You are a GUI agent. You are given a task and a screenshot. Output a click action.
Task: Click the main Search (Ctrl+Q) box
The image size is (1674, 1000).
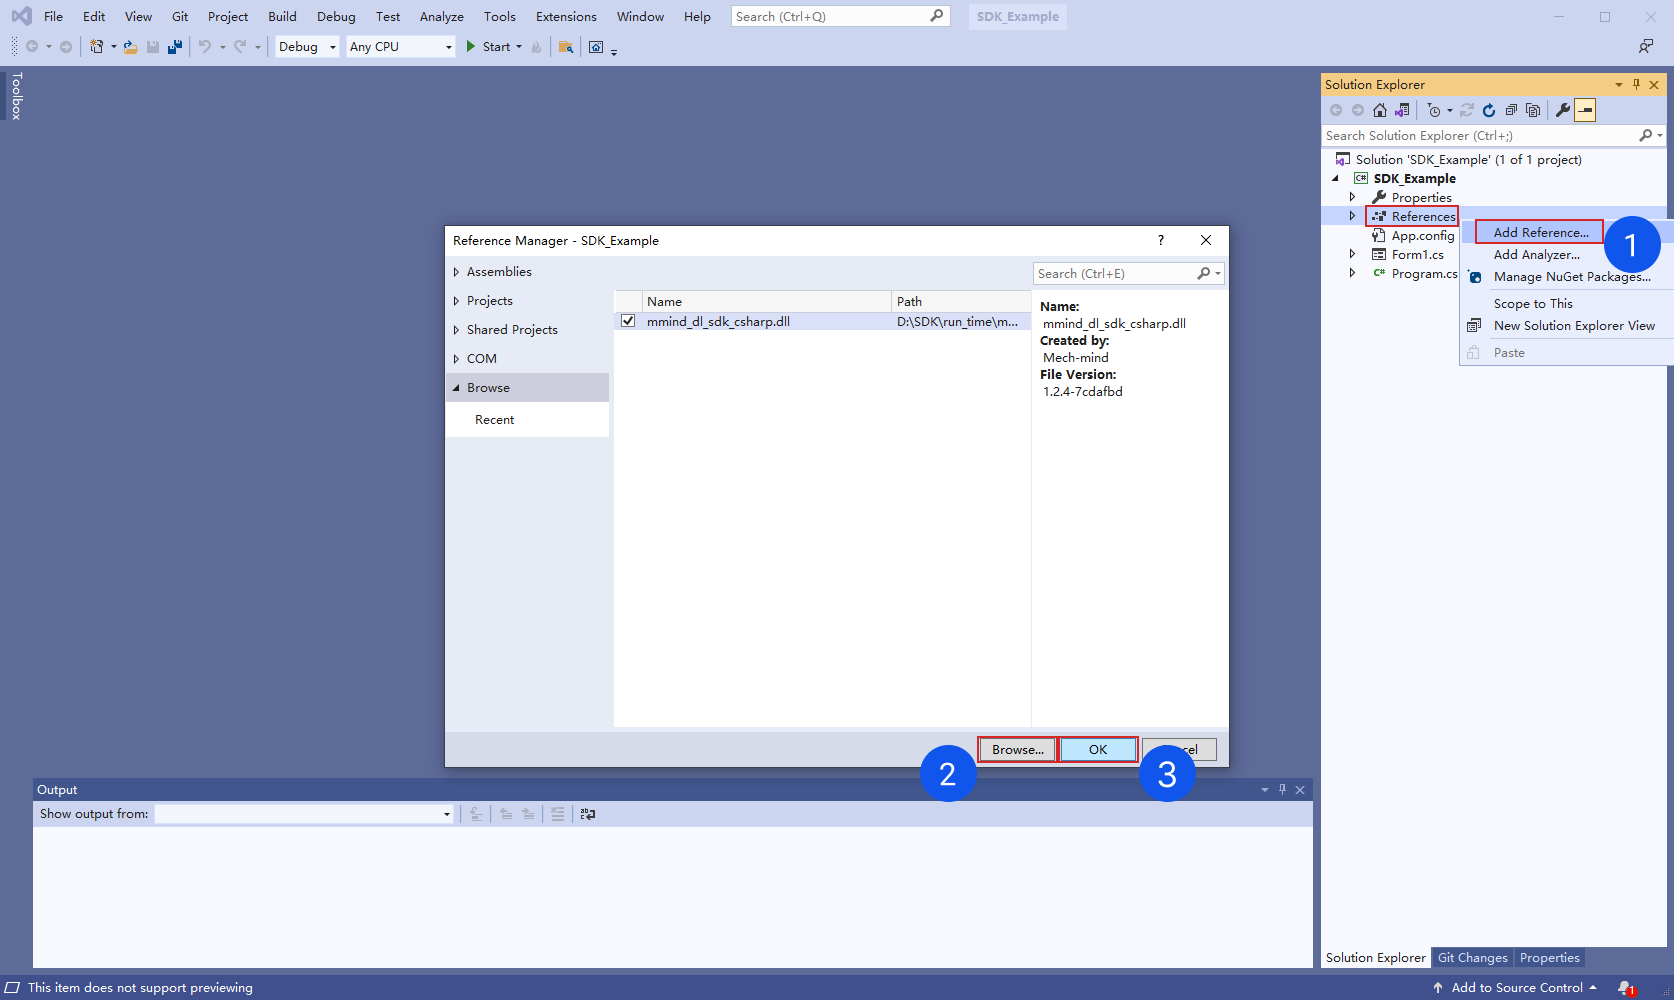point(840,16)
